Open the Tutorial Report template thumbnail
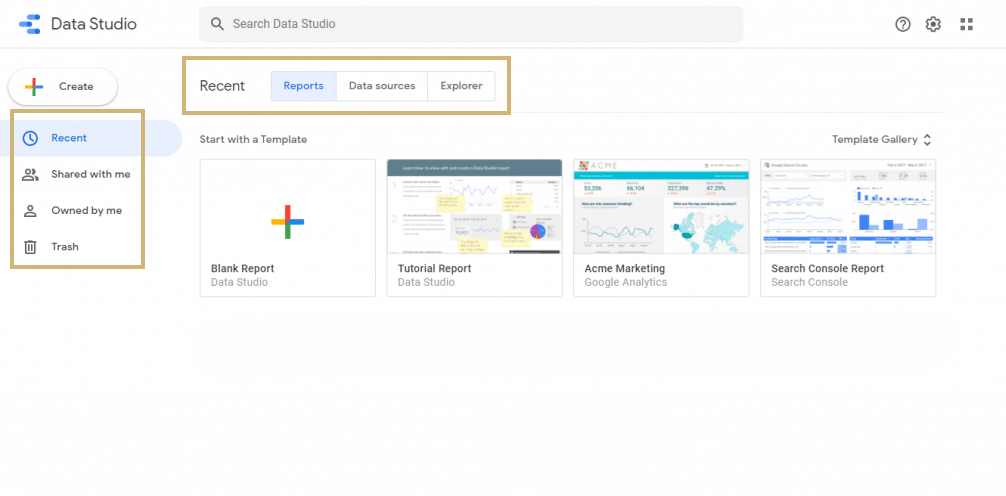 tap(474, 207)
